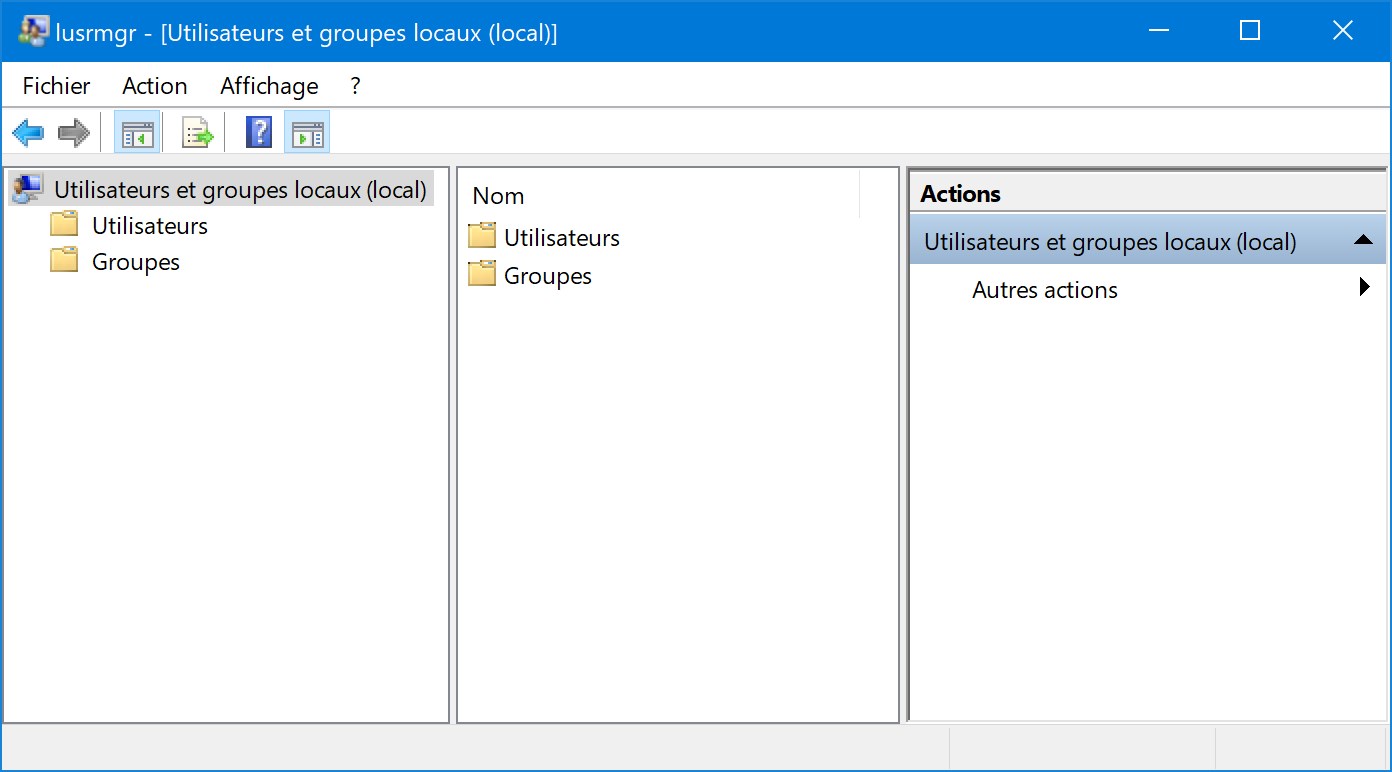Screen dimensions: 1392x772
Task: Open the Affichage menu
Action: (269, 86)
